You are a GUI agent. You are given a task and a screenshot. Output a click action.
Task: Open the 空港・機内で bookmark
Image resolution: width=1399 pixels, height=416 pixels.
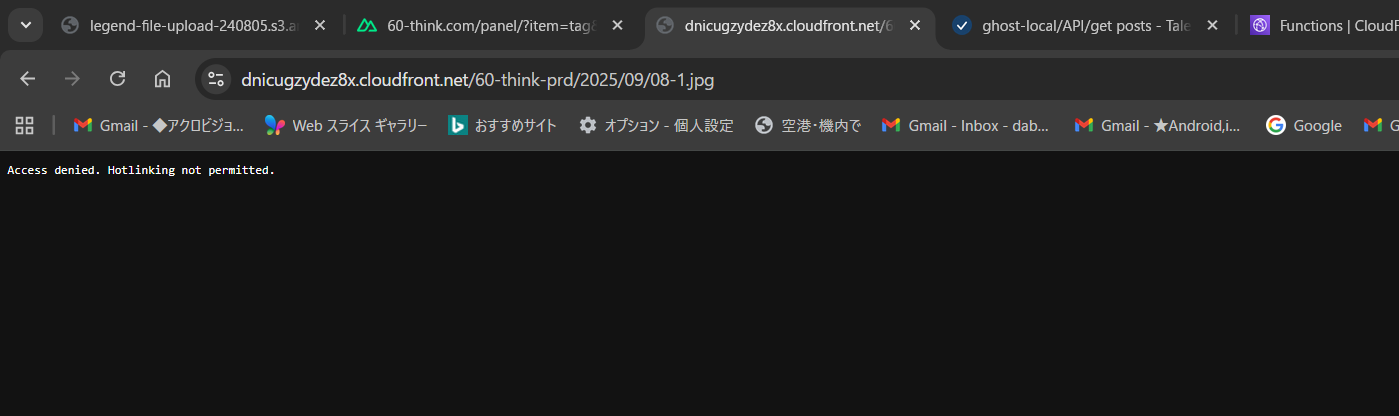pos(808,125)
